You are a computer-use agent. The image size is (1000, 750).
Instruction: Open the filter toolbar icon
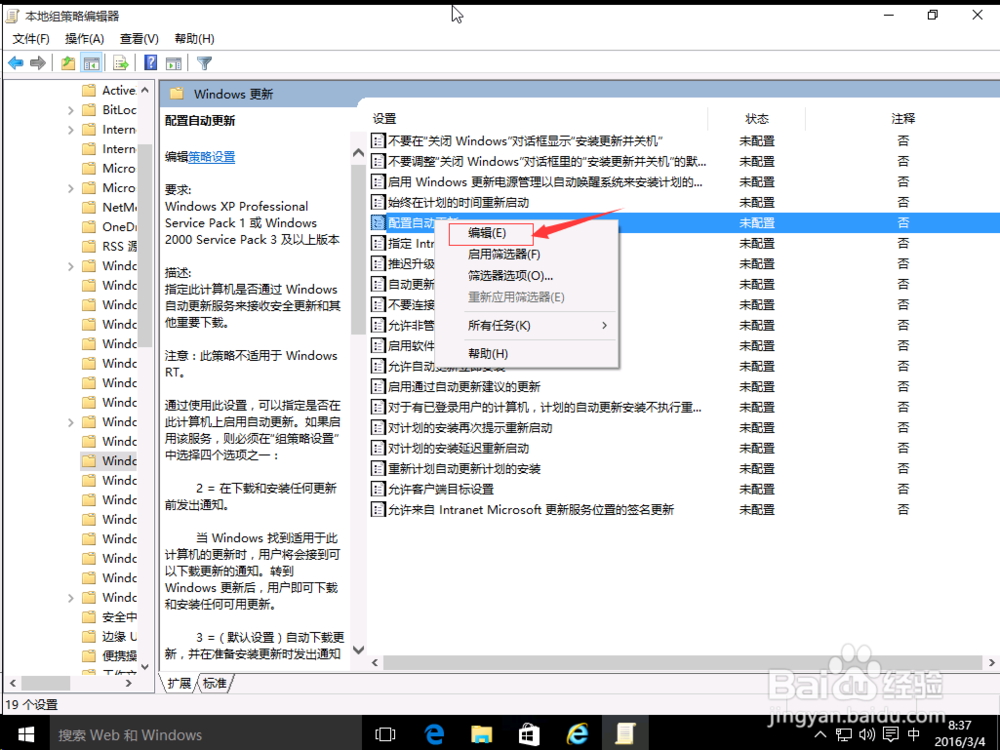(203, 62)
